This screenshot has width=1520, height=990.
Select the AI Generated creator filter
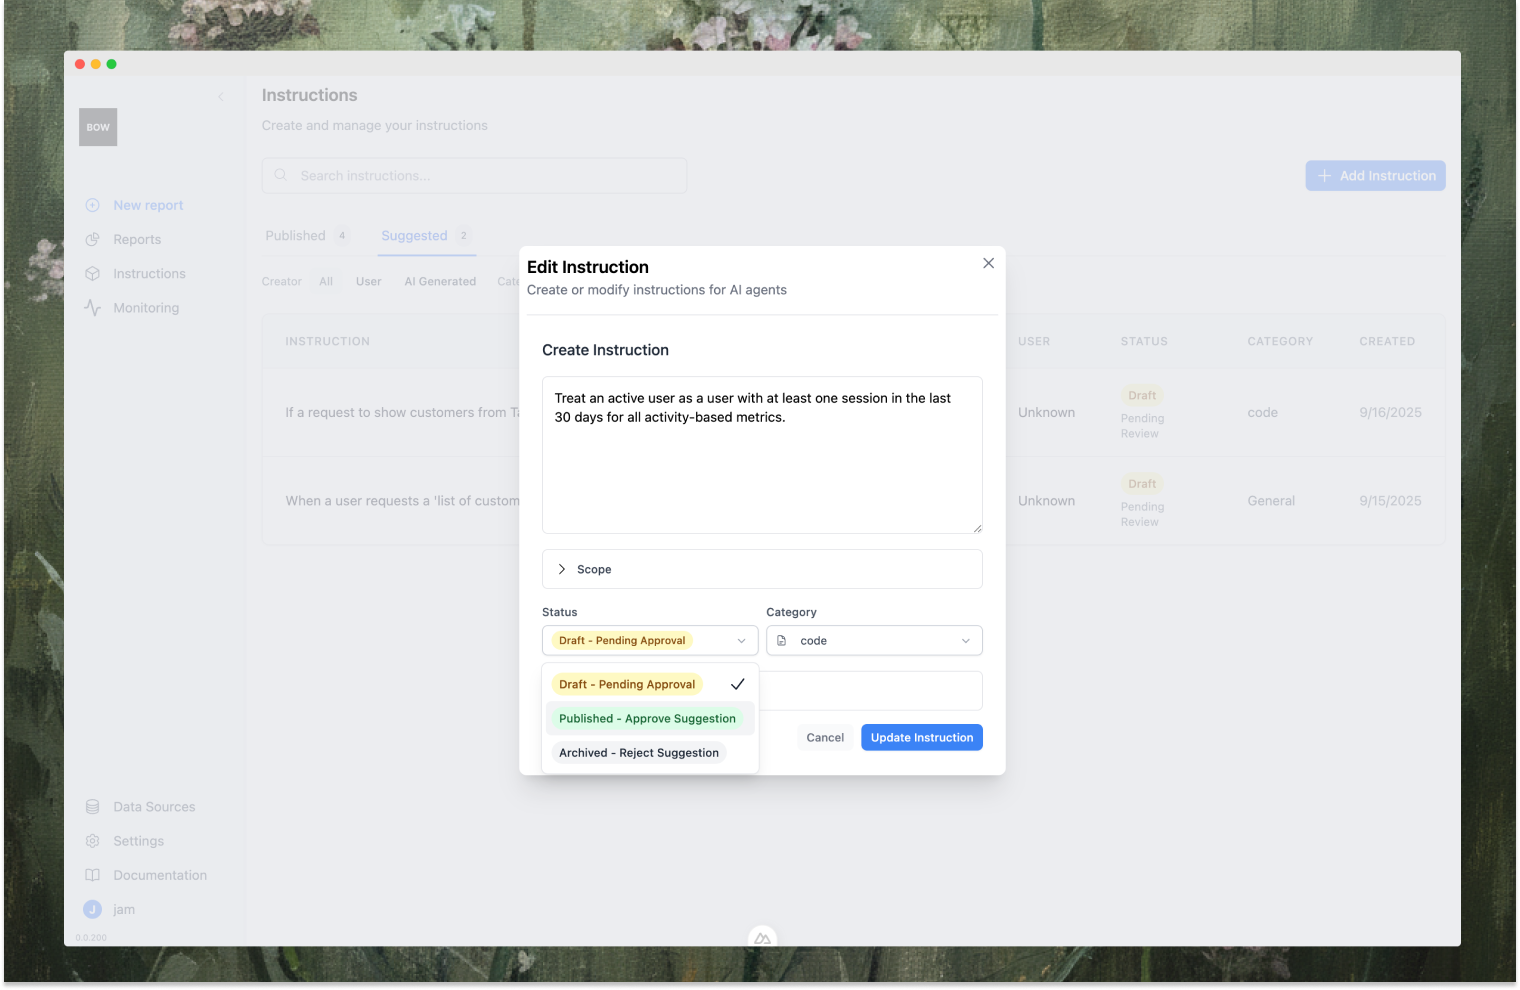coord(440,281)
